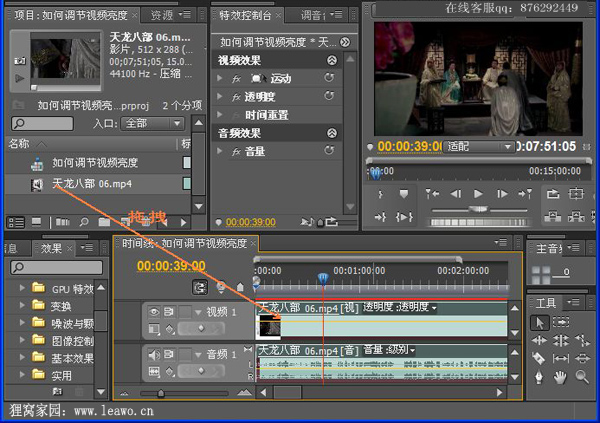This screenshot has height=423, width=600.
Task: Select the Selection arrow tool
Action: [540, 323]
